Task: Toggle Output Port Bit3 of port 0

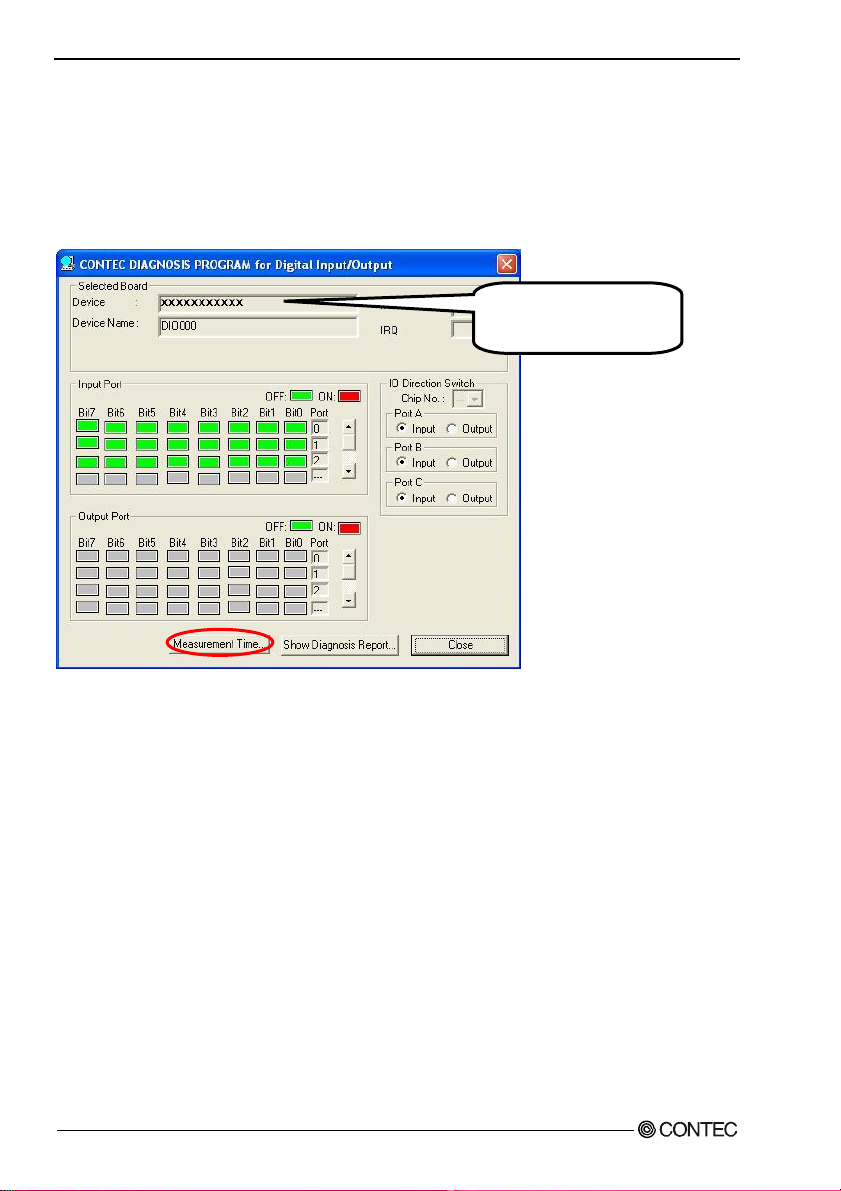Action: pyautogui.click(x=209, y=556)
